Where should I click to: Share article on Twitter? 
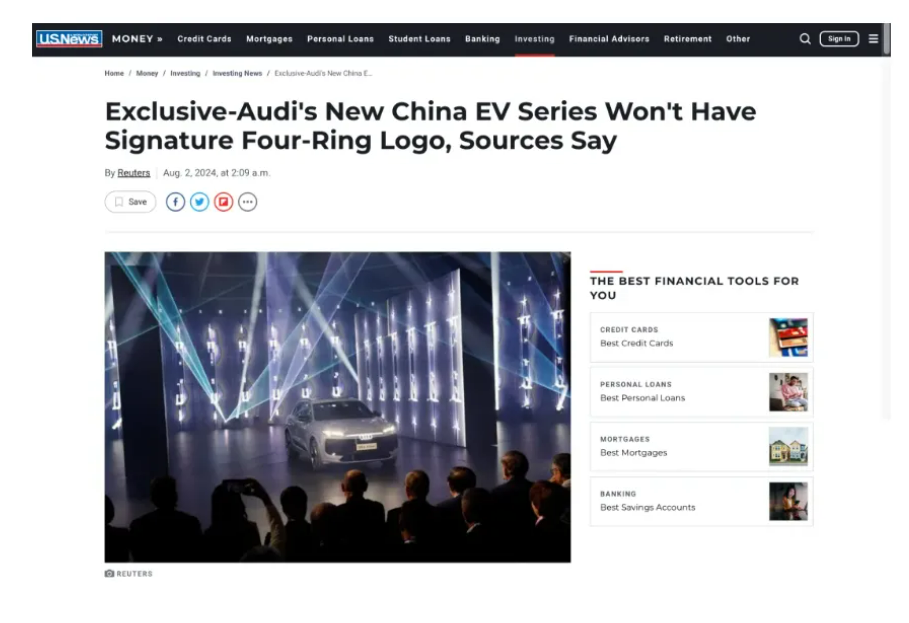coord(199,202)
